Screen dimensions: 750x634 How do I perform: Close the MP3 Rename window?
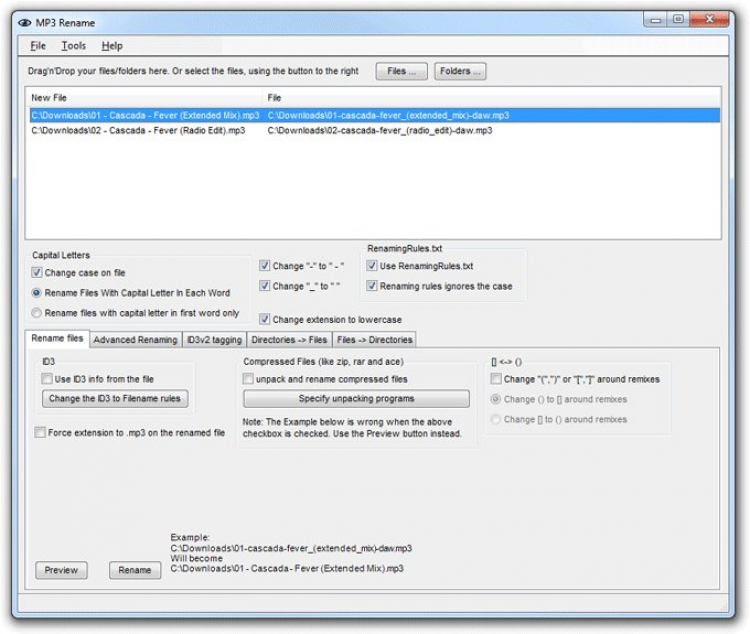(710, 20)
